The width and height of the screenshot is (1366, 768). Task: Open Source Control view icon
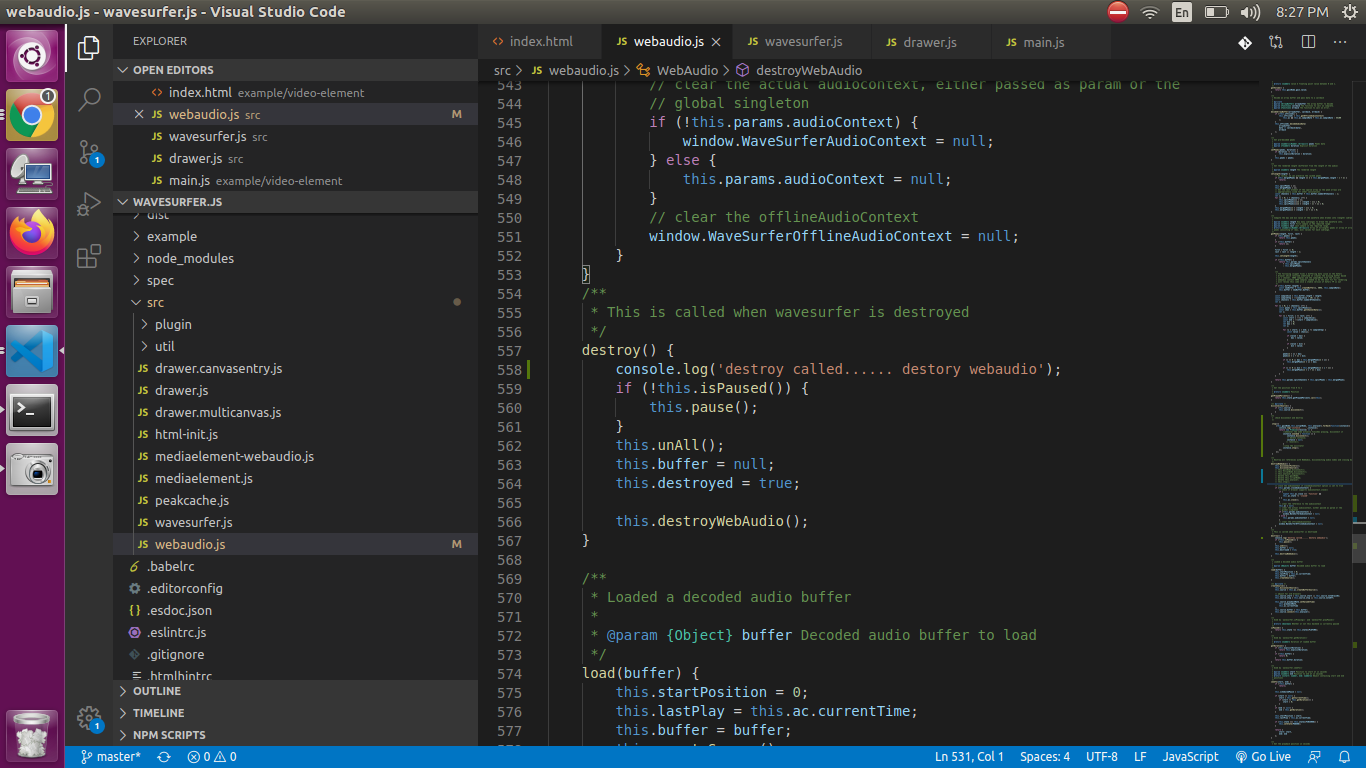[89, 152]
